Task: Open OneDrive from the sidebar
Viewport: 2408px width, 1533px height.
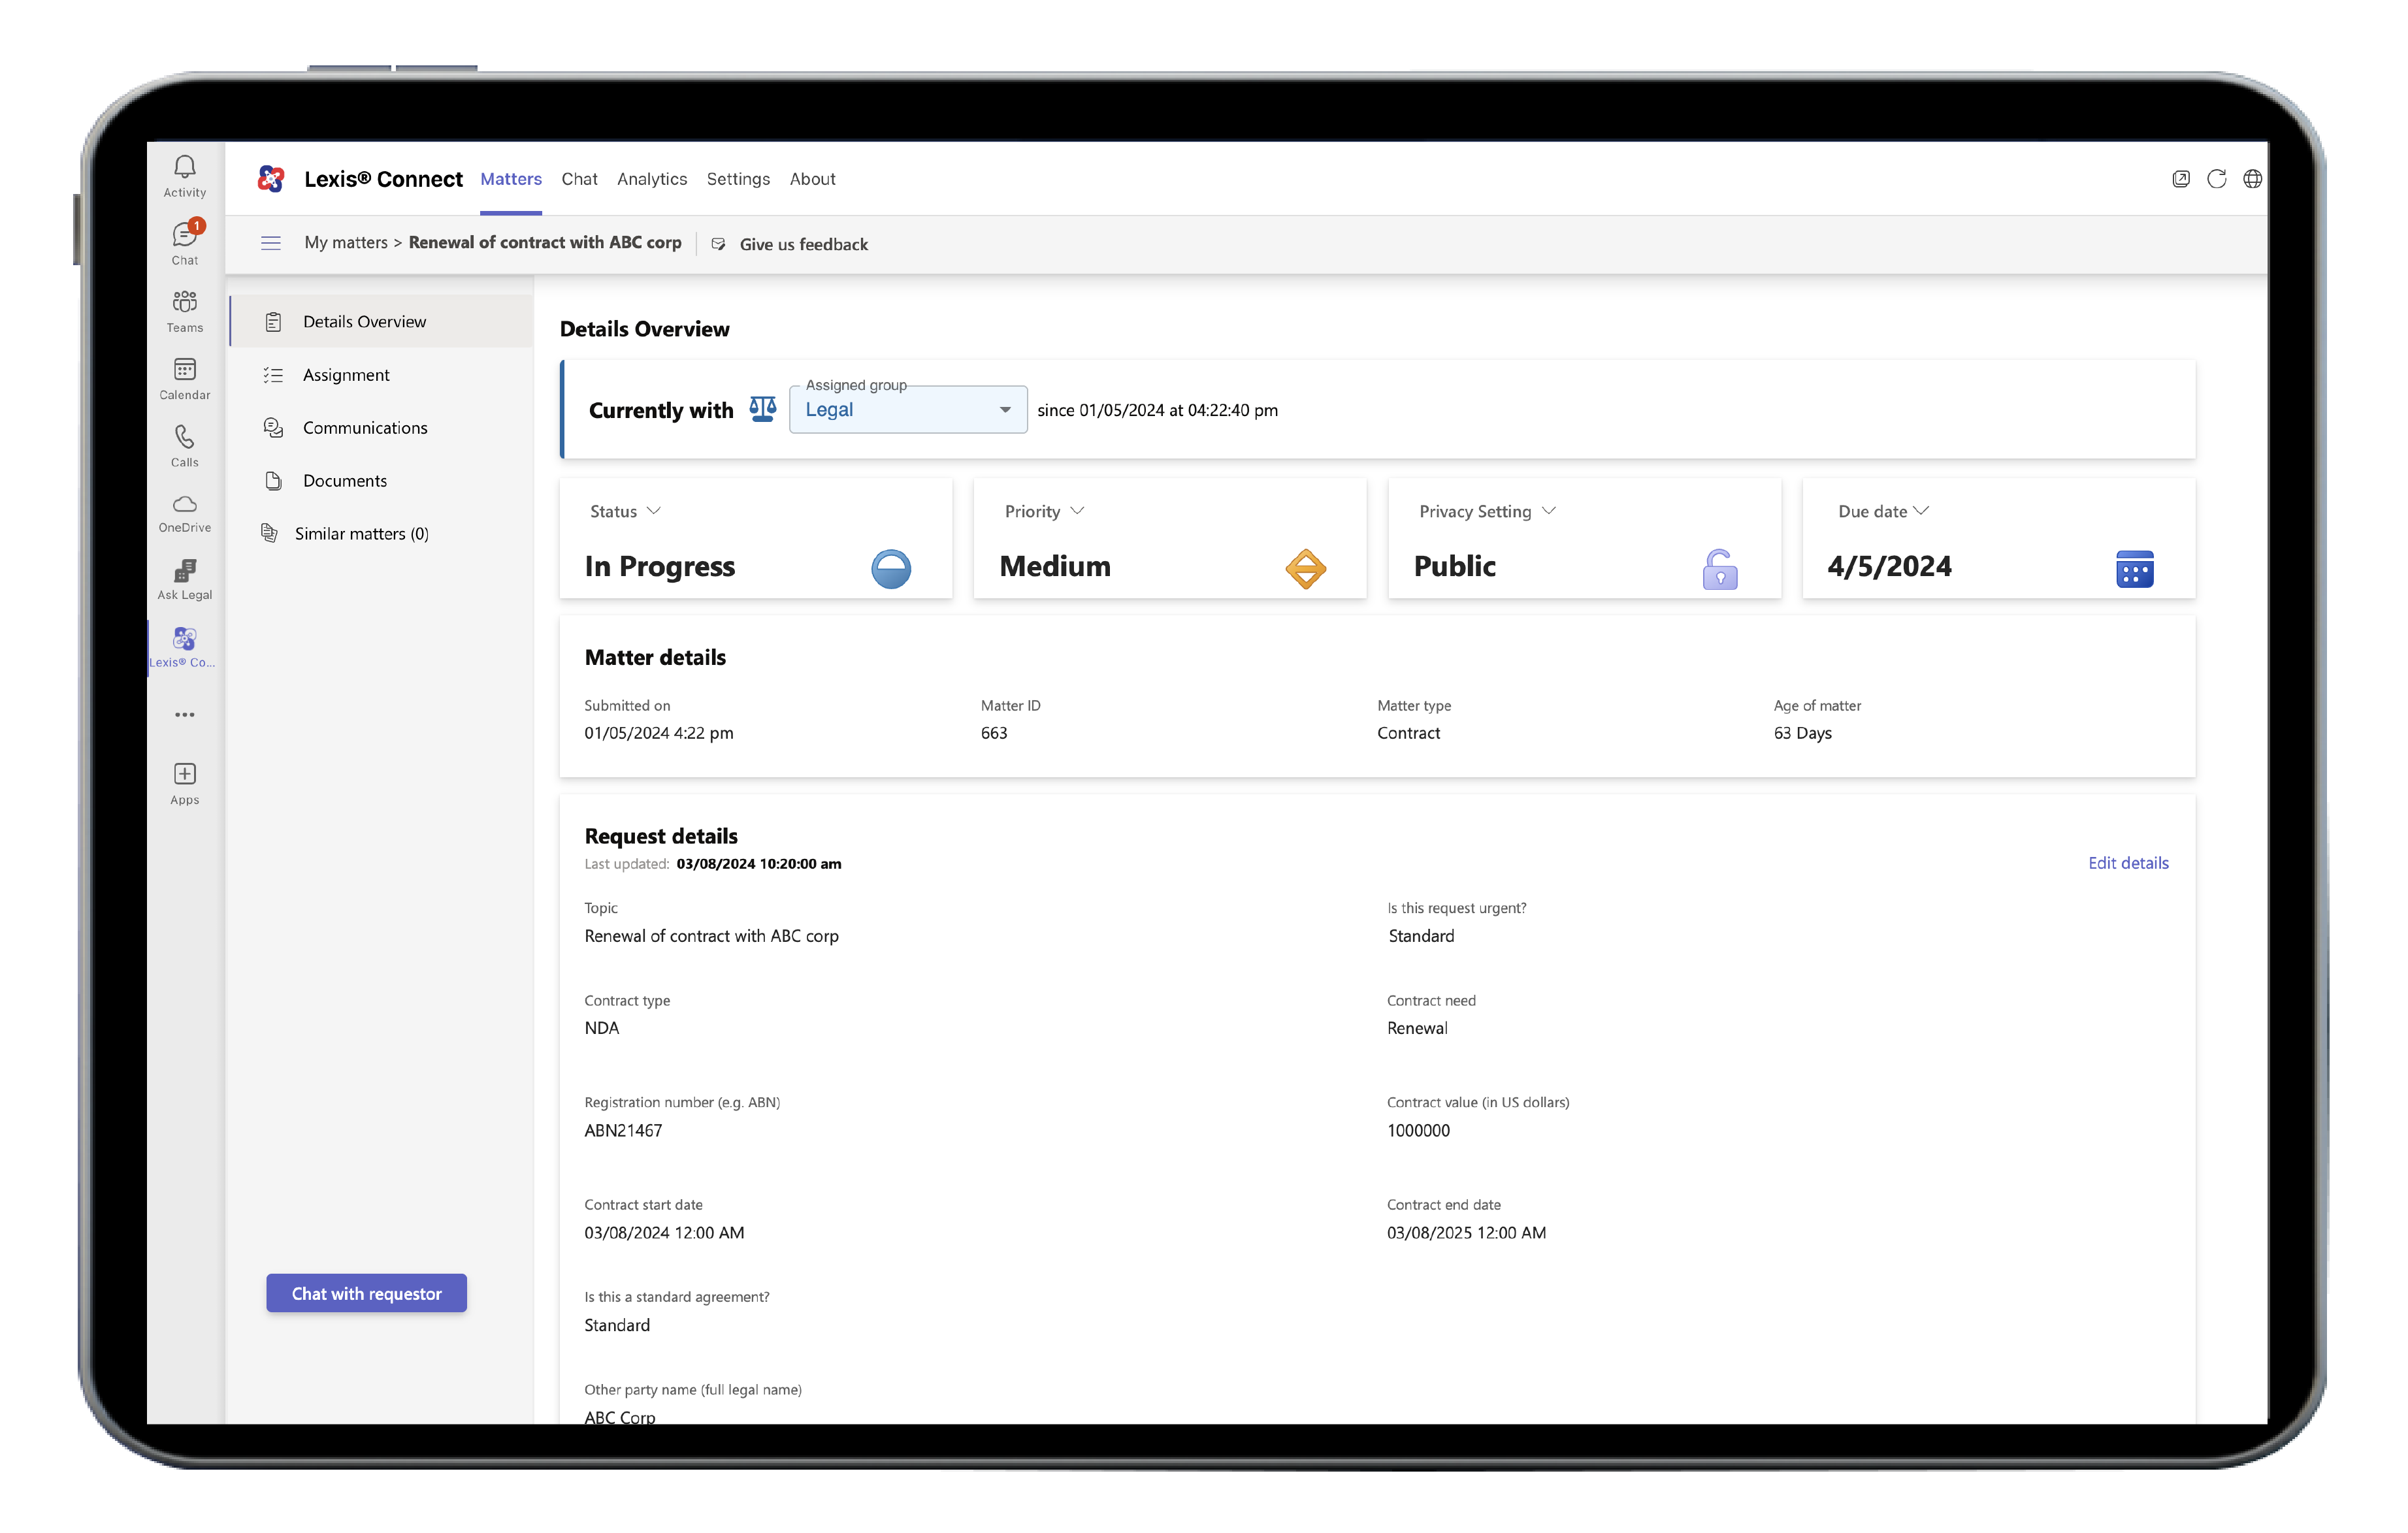Action: [x=185, y=512]
